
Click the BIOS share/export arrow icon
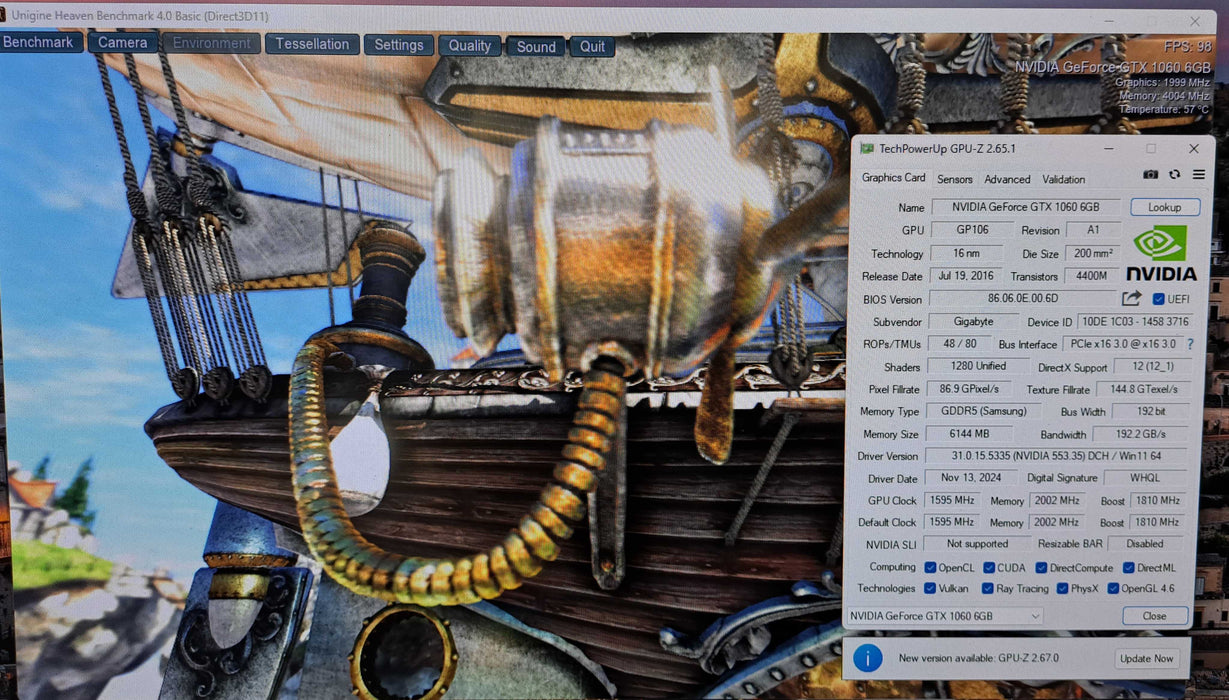point(1131,298)
